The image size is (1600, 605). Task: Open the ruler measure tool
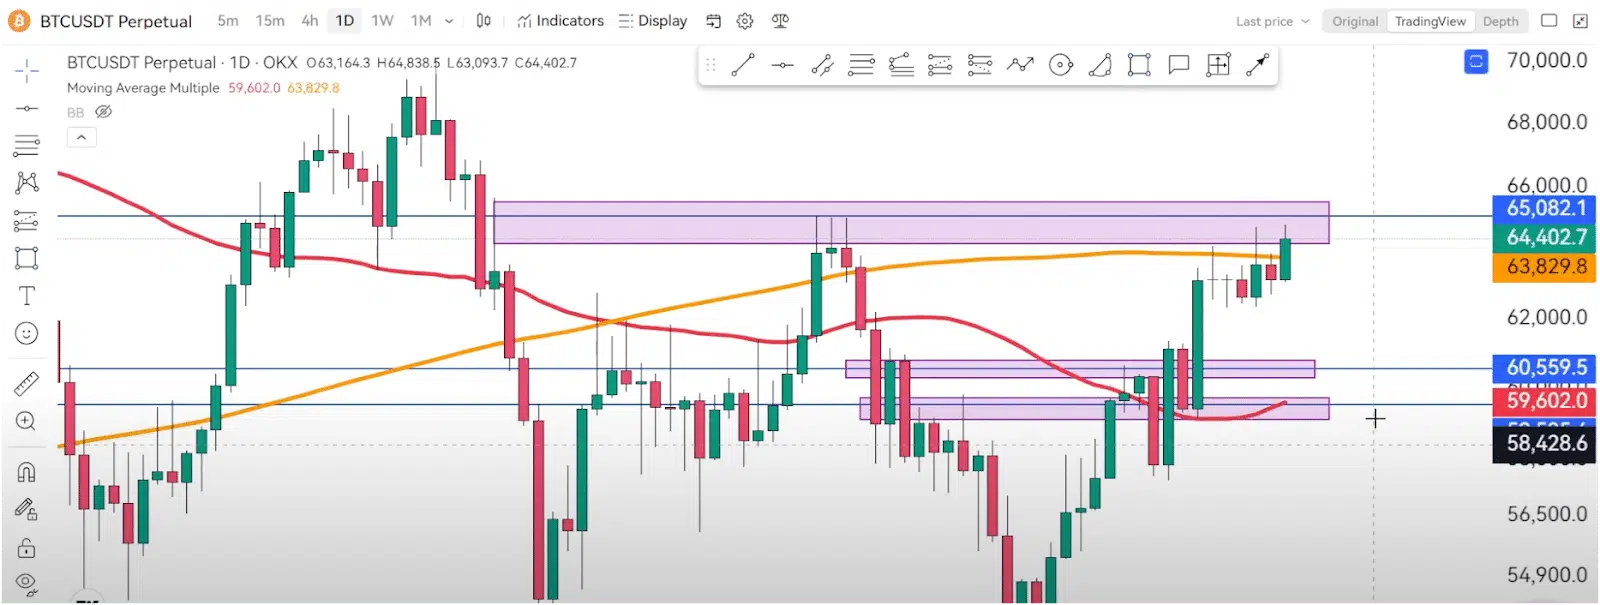27,383
